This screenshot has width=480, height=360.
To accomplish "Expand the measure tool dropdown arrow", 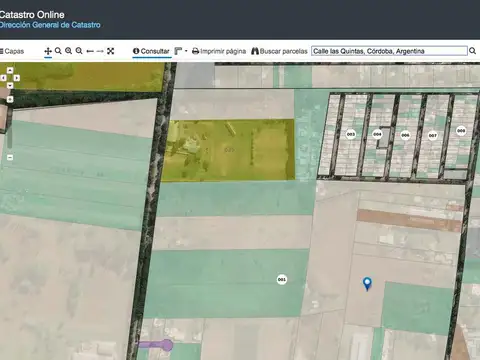I will [x=186, y=51].
